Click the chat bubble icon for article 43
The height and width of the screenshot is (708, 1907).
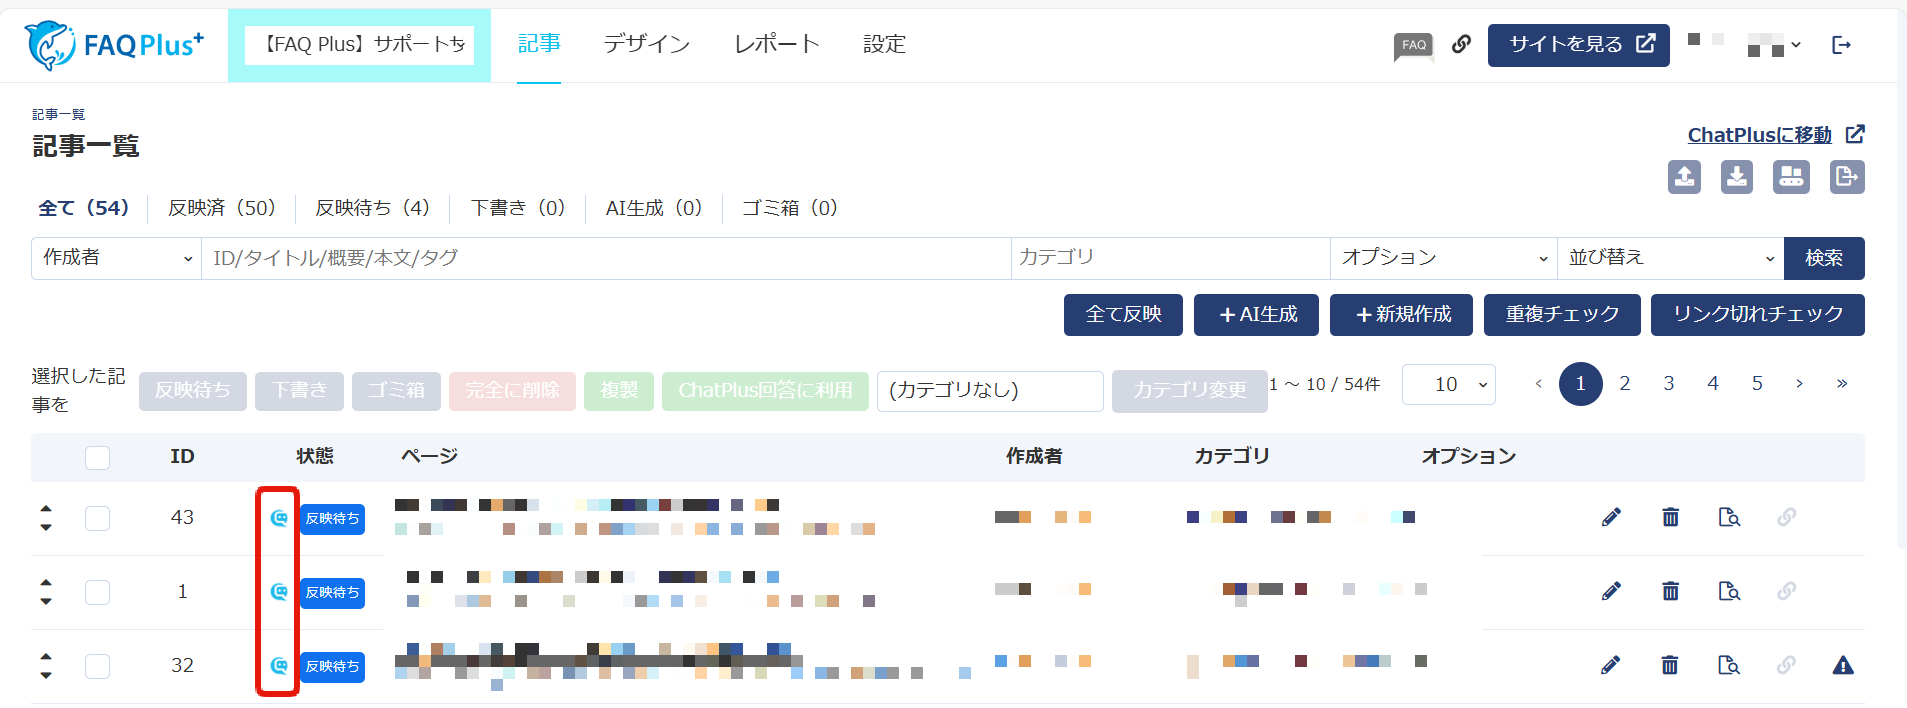point(279,518)
